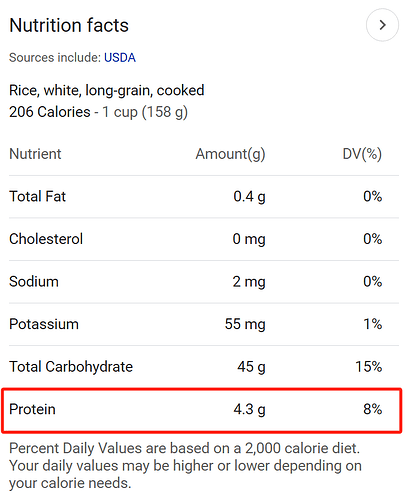
Task: Click the 1 cup (158 g) serving size
Action: [145, 112]
